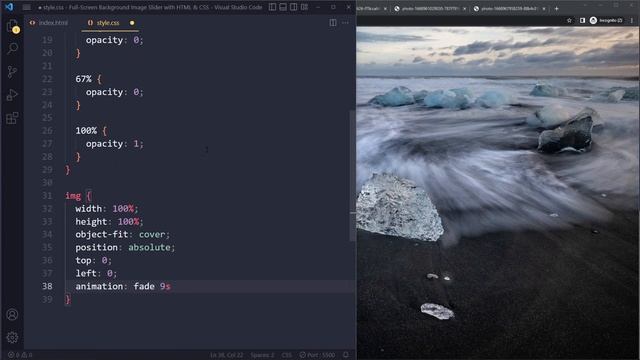Image resolution: width=640 pixels, height=360 pixels.
Task: Bookmark this page with star icon
Action: pos(569,20)
